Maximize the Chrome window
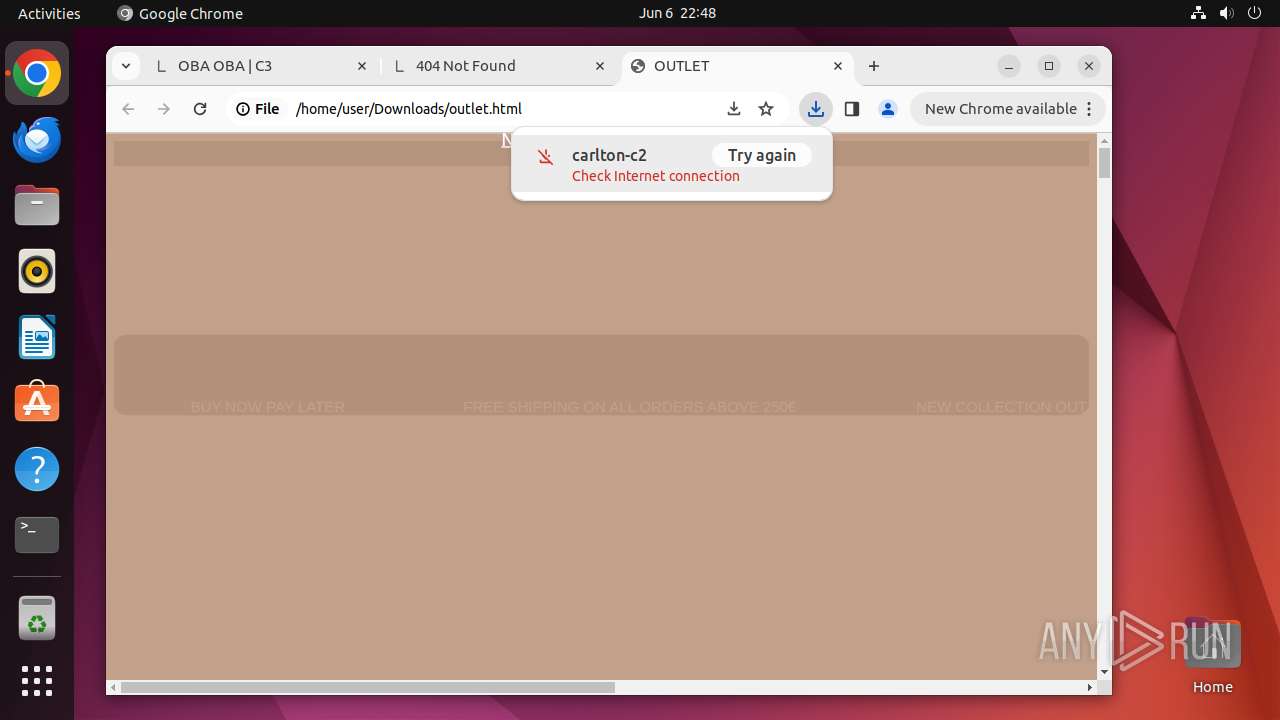 (1049, 66)
